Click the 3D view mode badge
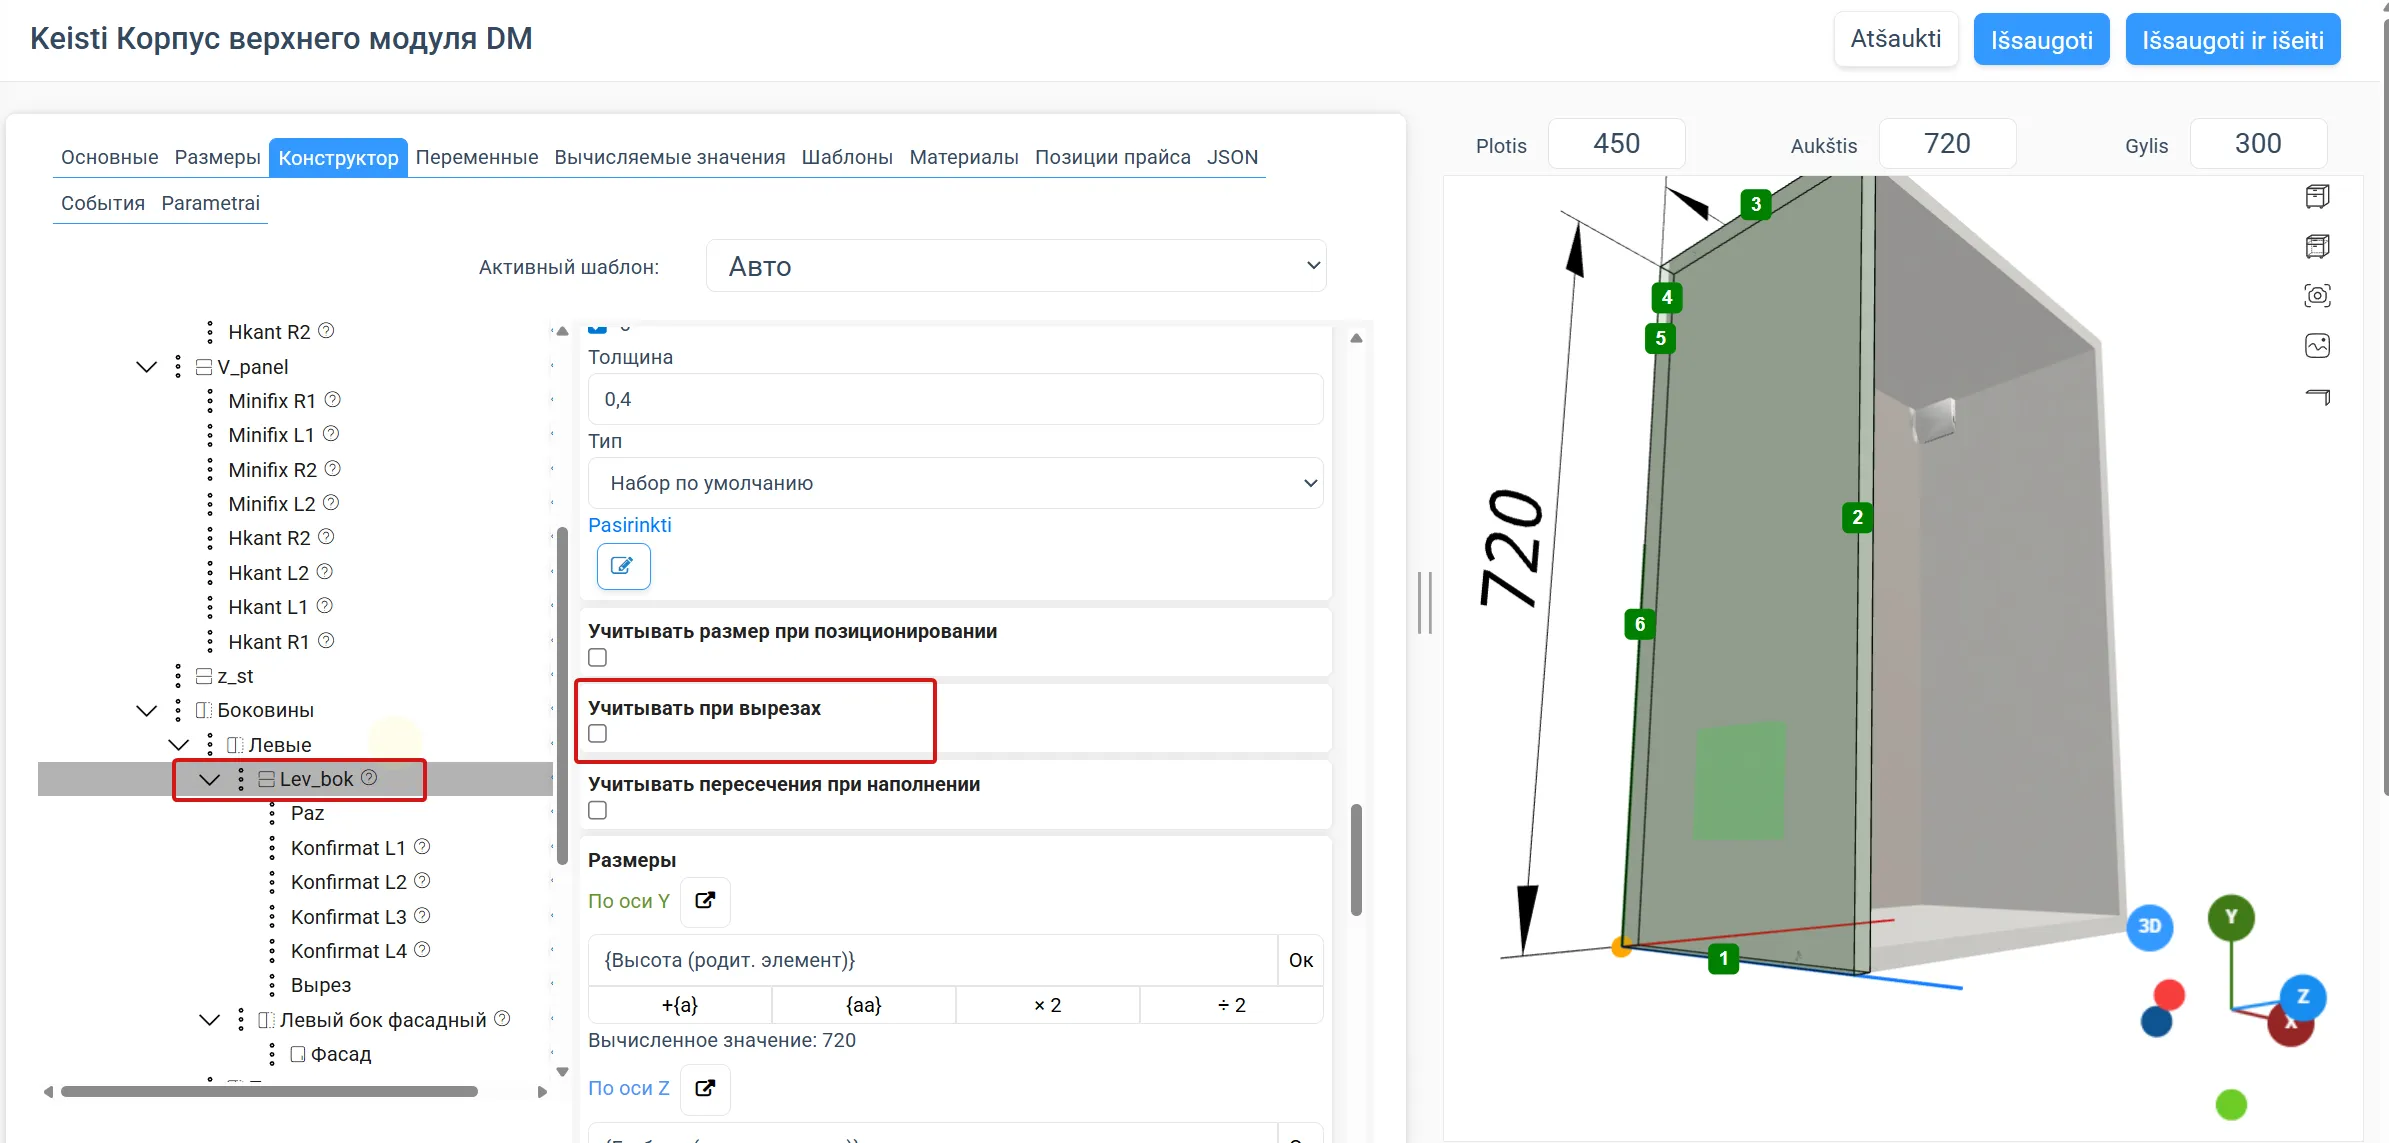The width and height of the screenshot is (2389, 1143). pos(2149,926)
